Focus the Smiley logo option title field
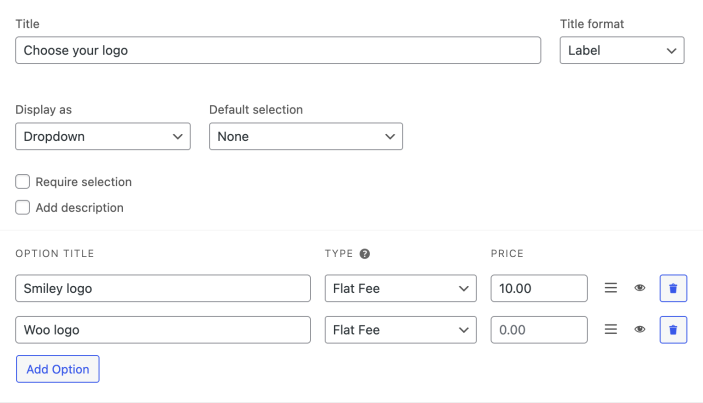 [x=163, y=289]
